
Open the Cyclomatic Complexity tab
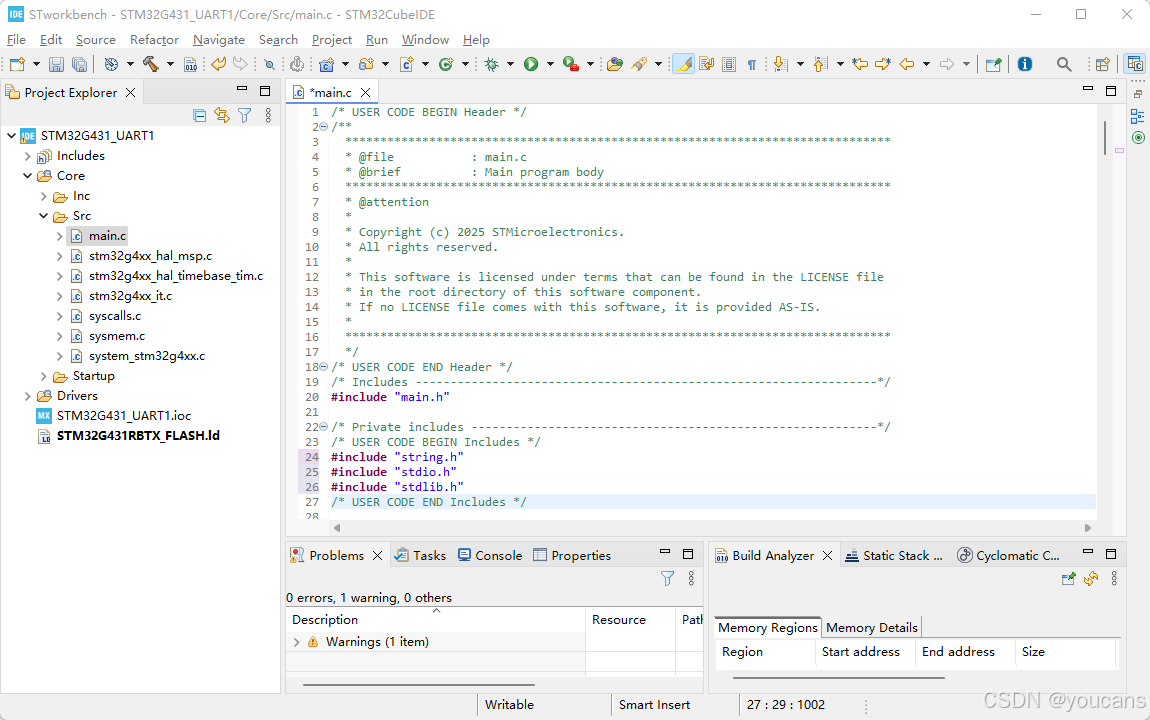click(1008, 556)
